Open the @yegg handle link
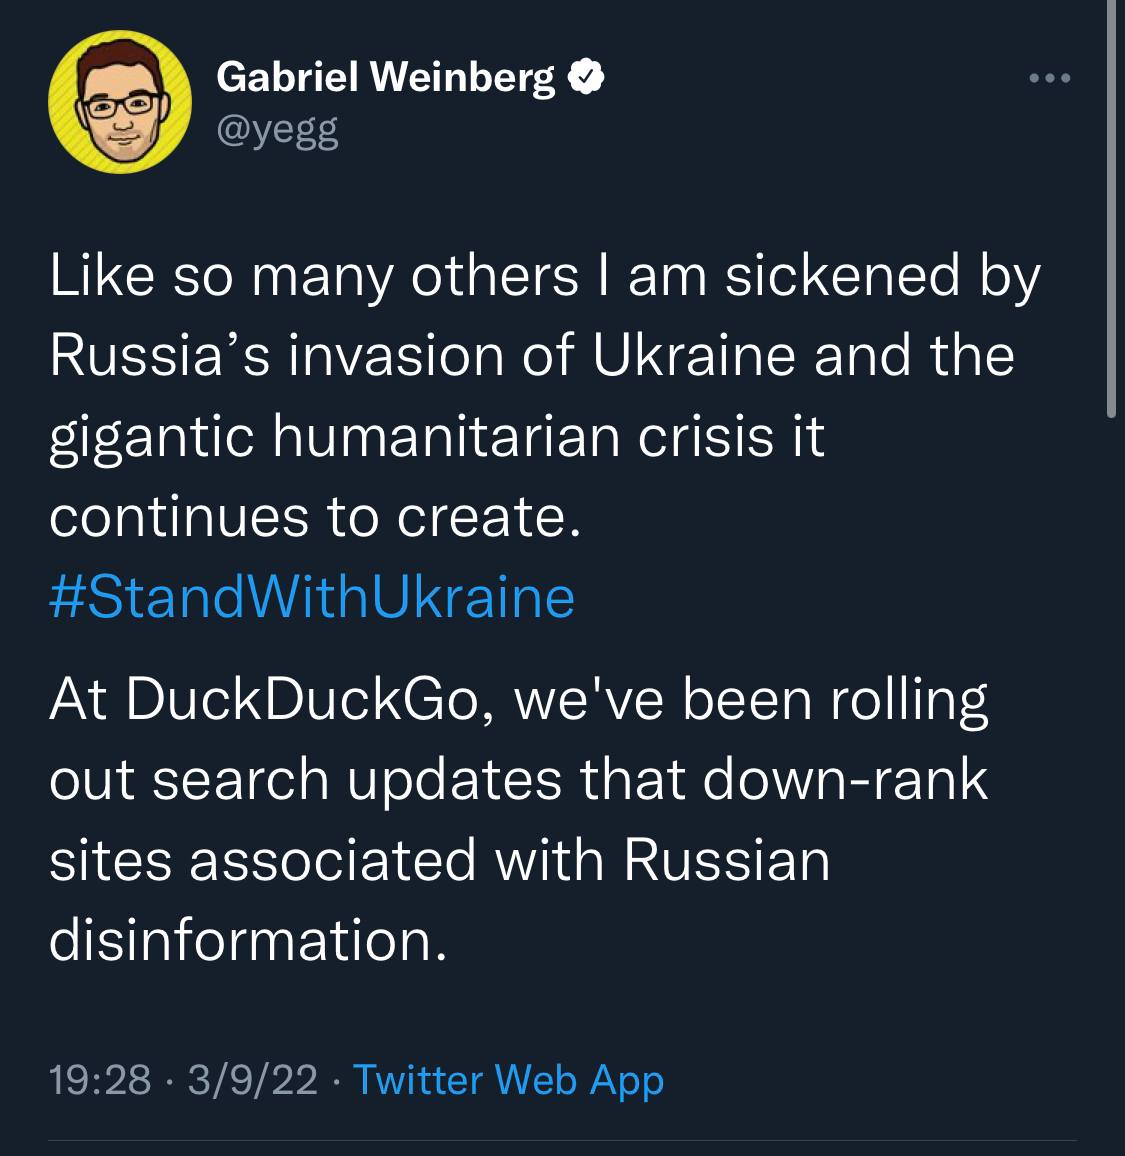This screenshot has height=1156, width=1125. pyautogui.click(x=277, y=130)
